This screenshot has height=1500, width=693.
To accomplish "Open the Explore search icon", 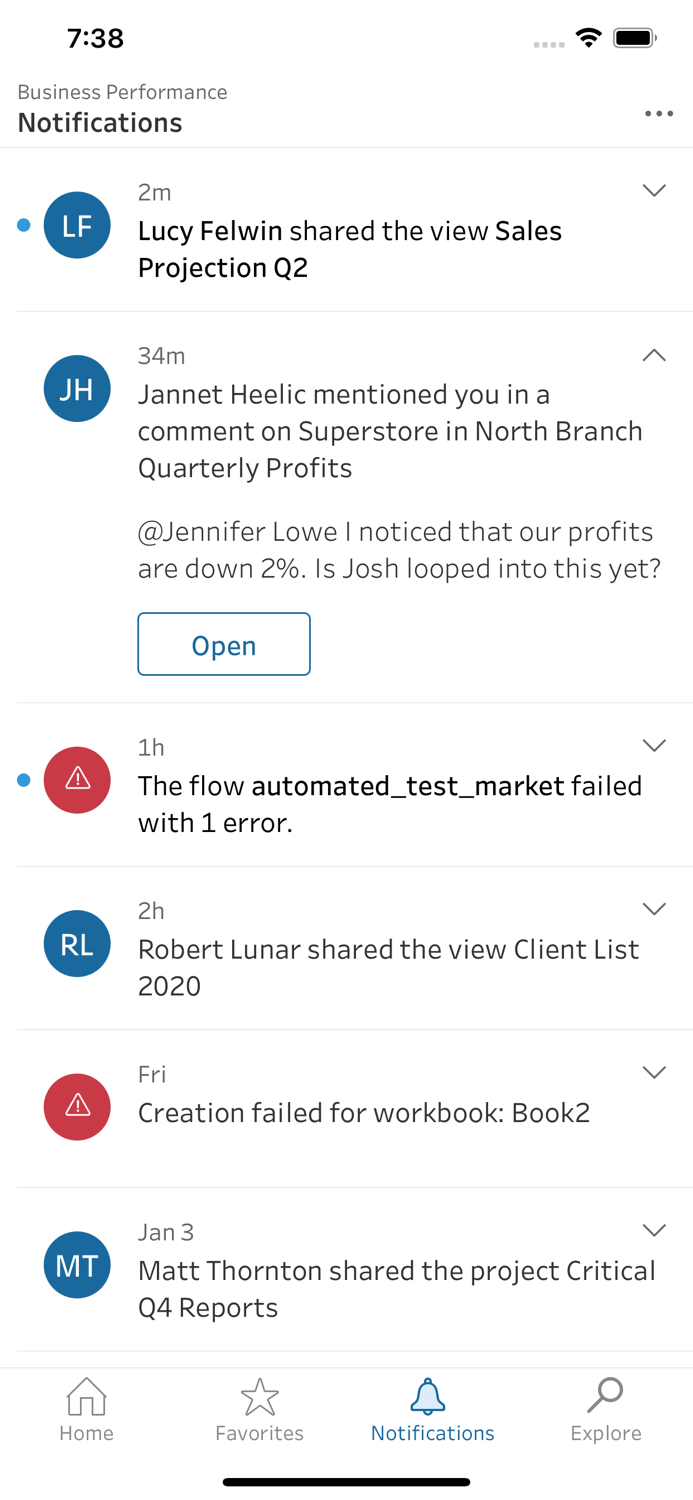I will [x=606, y=1396].
